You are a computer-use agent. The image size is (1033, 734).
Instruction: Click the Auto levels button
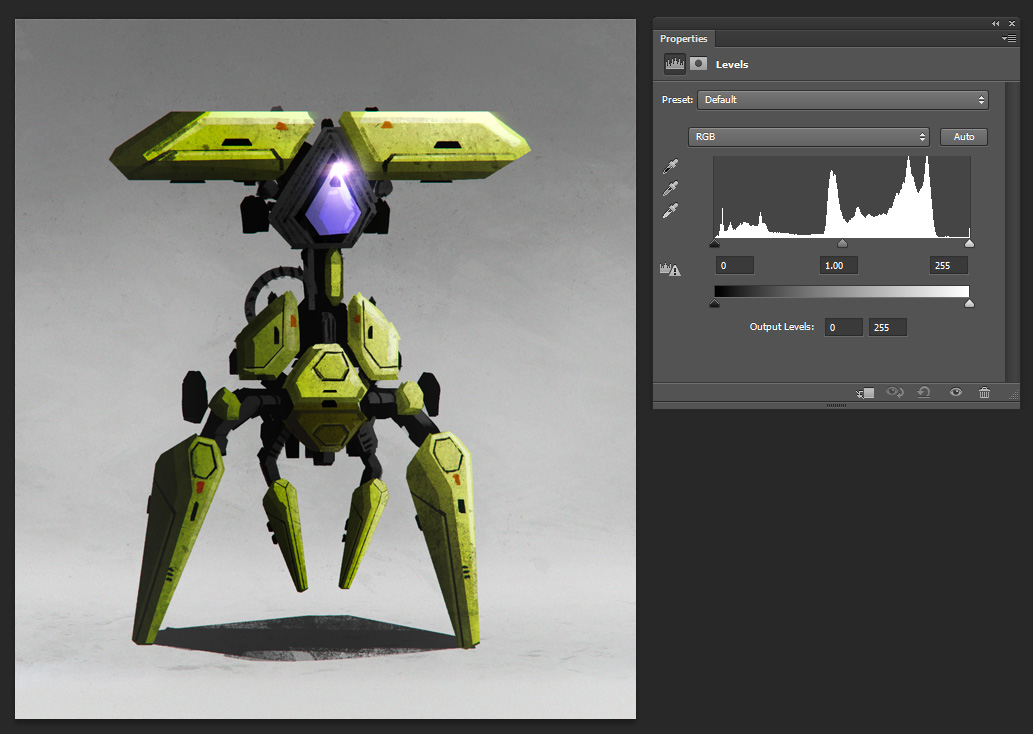[964, 137]
